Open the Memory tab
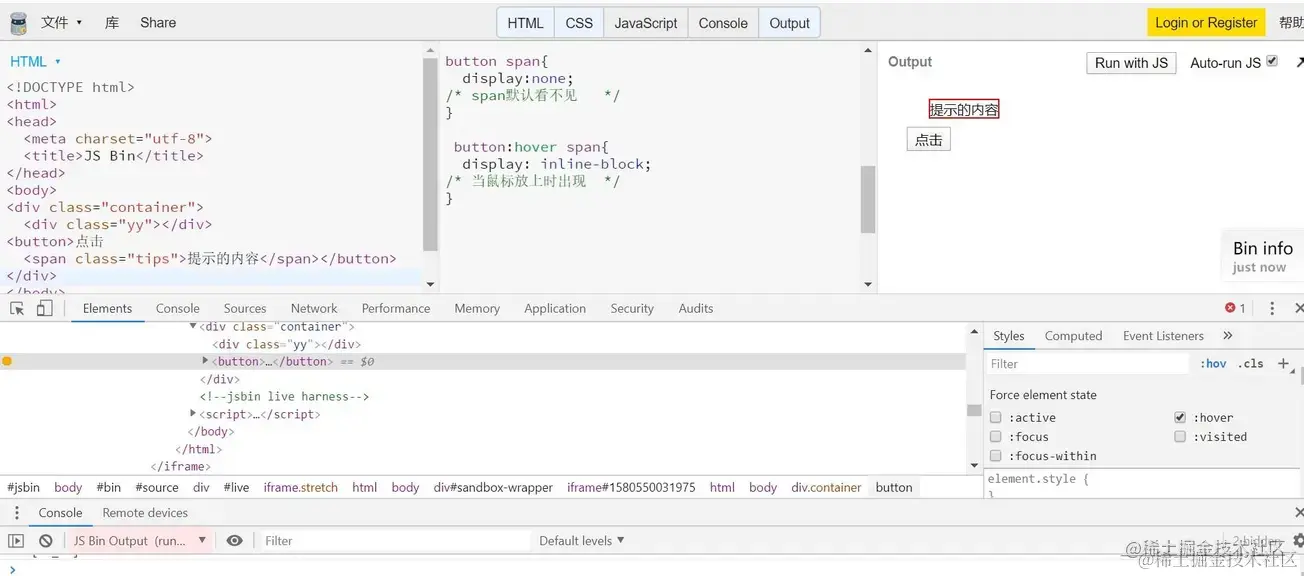Image resolution: width=1304 pixels, height=576 pixels. pos(477,308)
